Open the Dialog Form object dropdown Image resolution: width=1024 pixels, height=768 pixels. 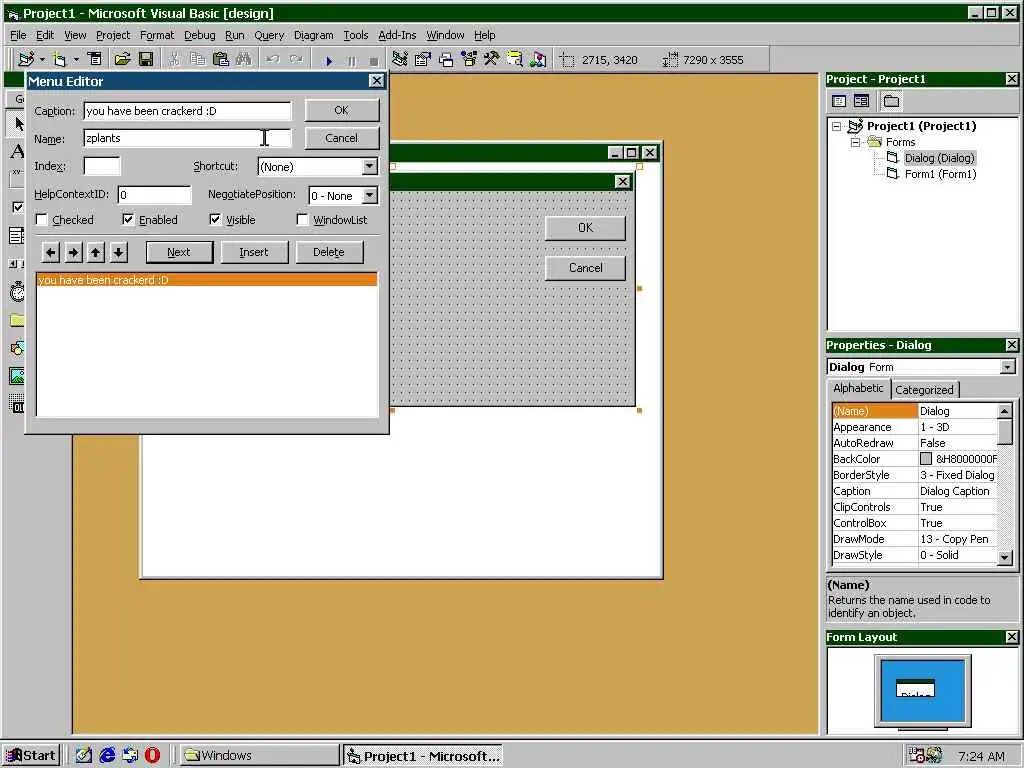coord(1007,367)
